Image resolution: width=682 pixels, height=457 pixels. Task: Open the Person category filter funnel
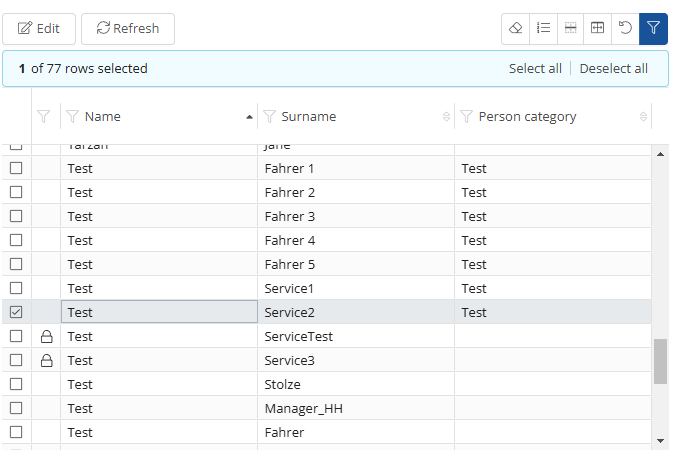pos(466,117)
